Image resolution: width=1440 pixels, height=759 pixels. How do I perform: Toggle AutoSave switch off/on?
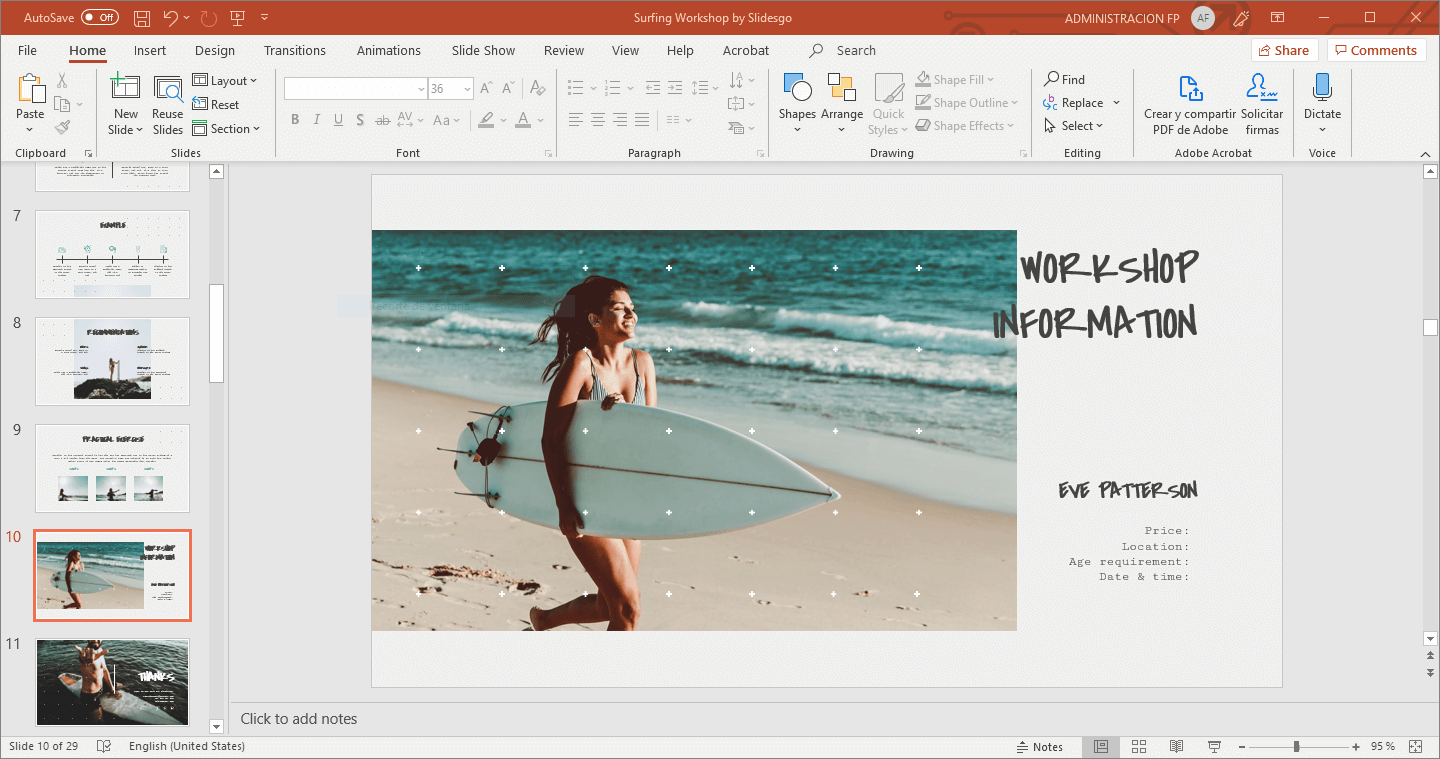pos(99,18)
